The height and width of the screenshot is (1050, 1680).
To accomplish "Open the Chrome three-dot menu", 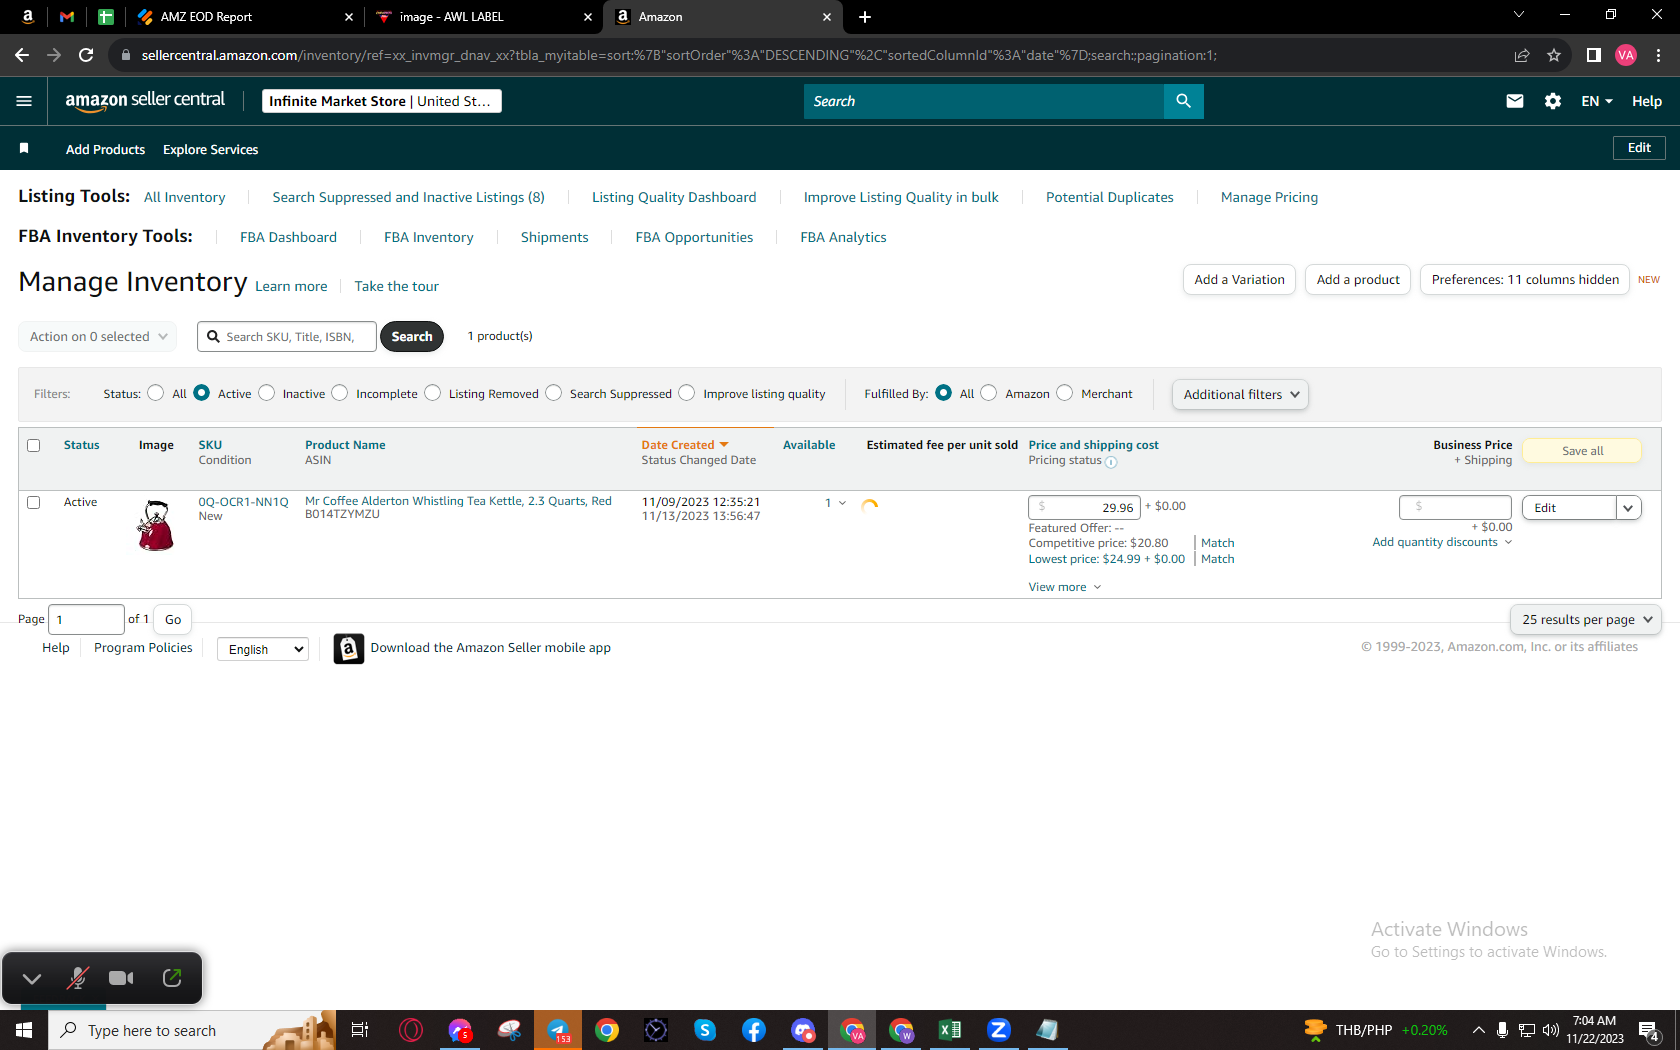I will pos(1659,55).
